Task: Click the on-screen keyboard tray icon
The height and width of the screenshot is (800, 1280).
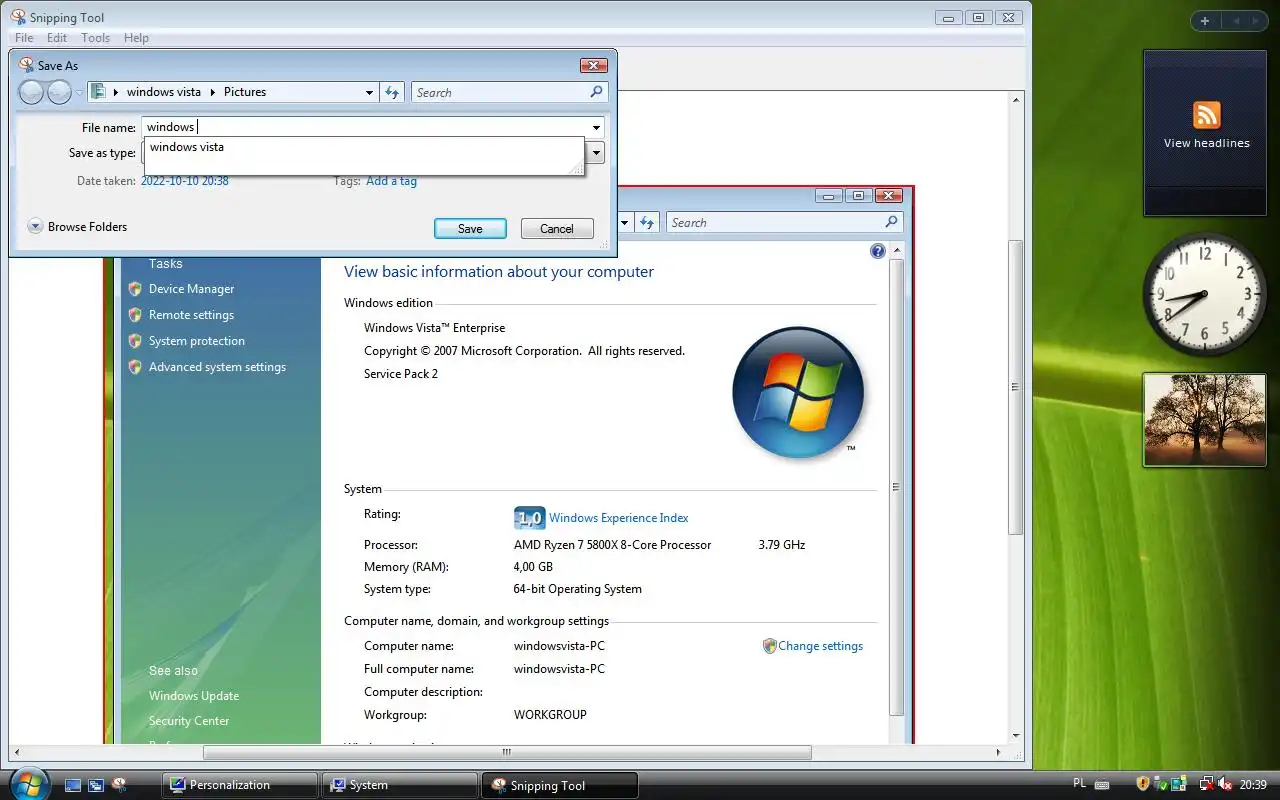Action: (x=1101, y=784)
